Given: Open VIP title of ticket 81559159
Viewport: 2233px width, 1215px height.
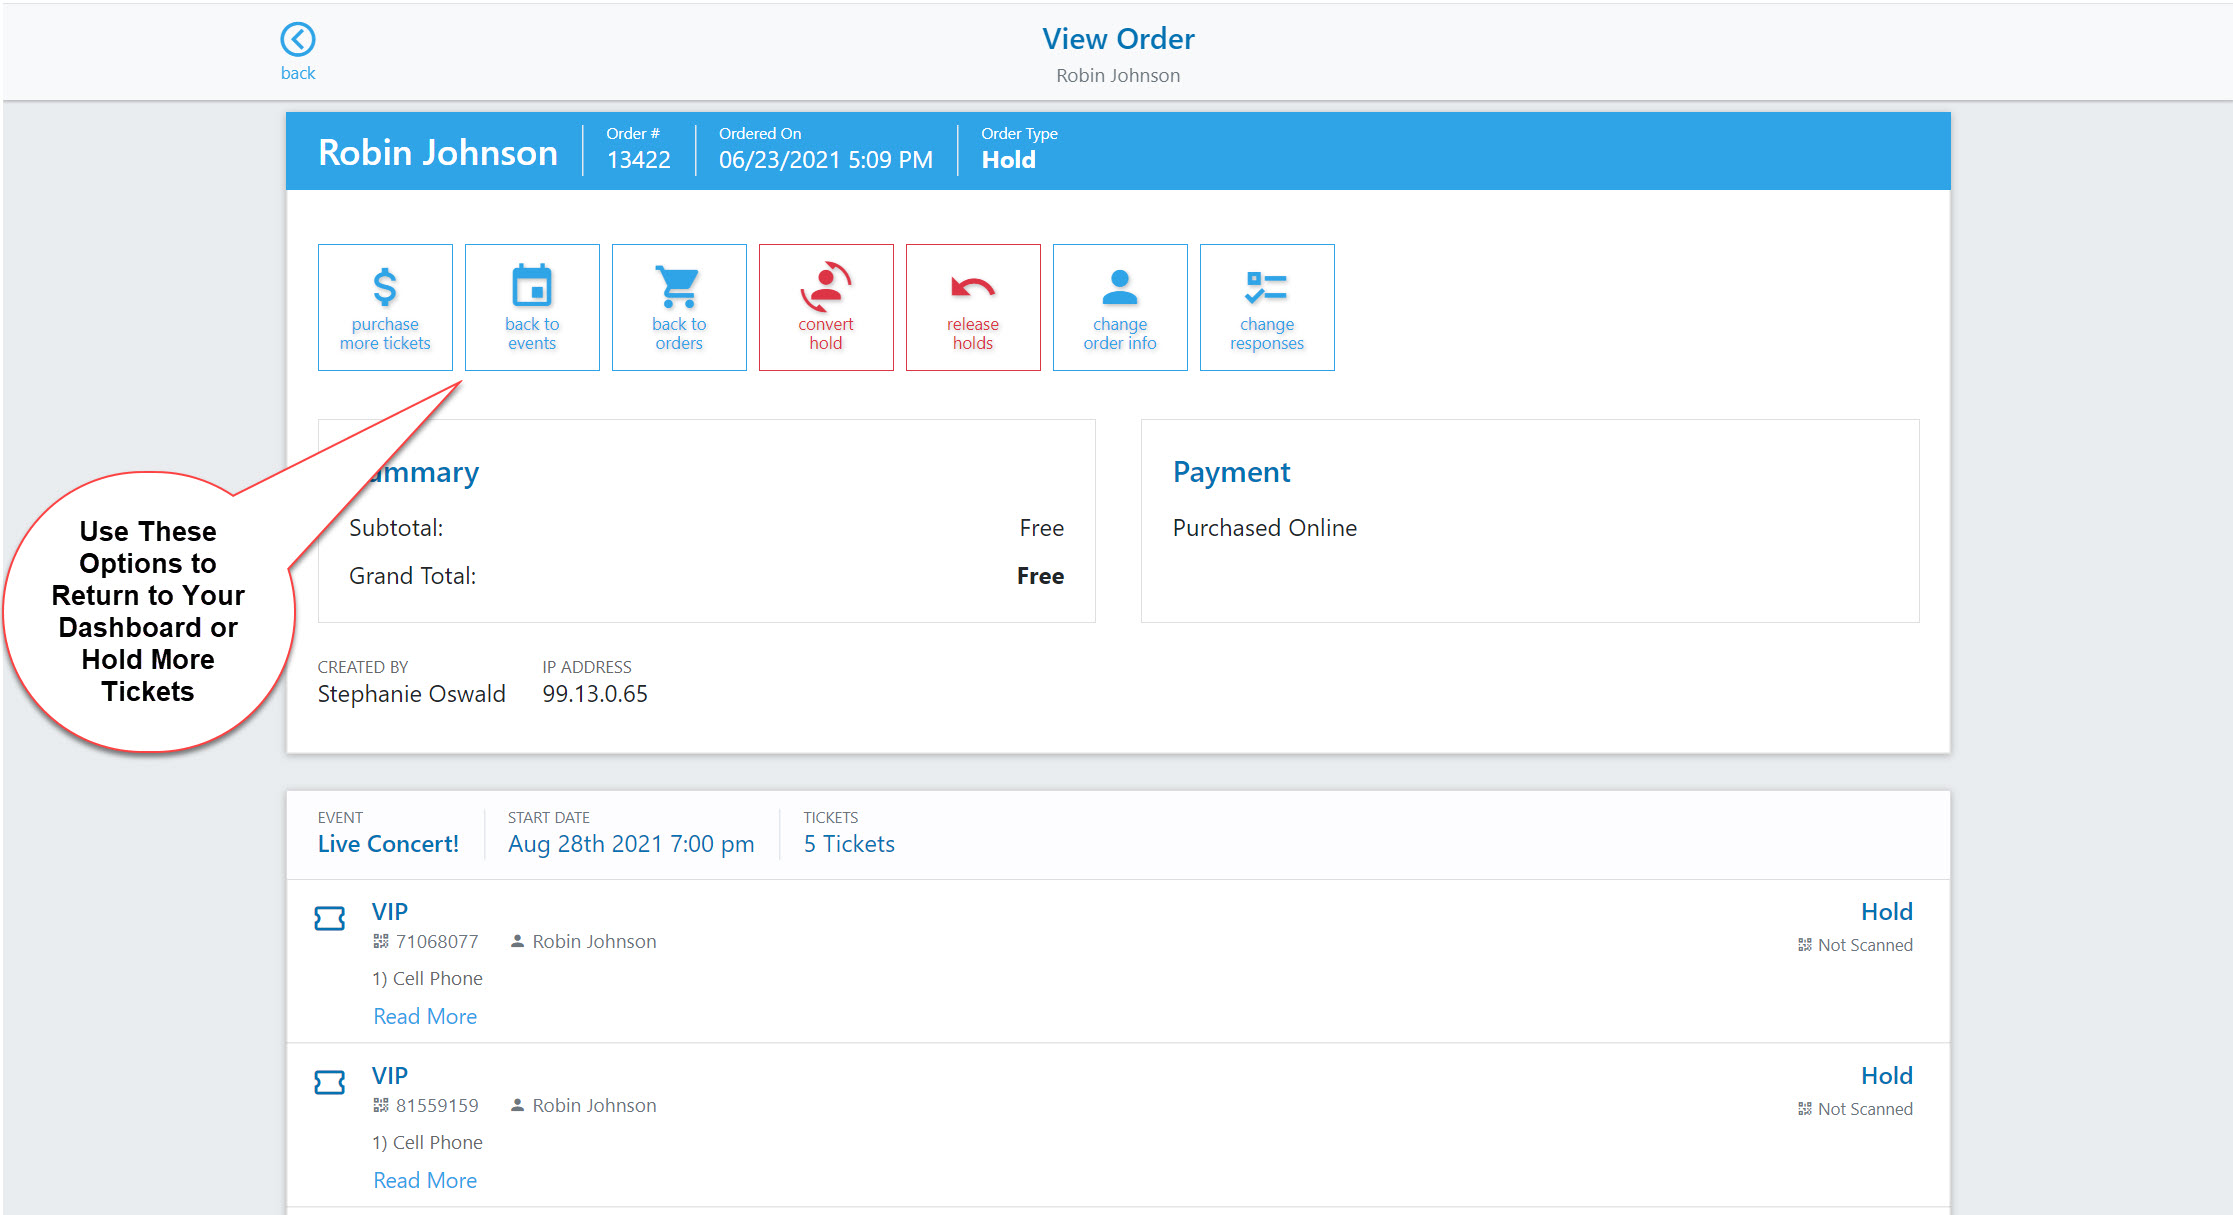Looking at the screenshot, I should (390, 1075).
